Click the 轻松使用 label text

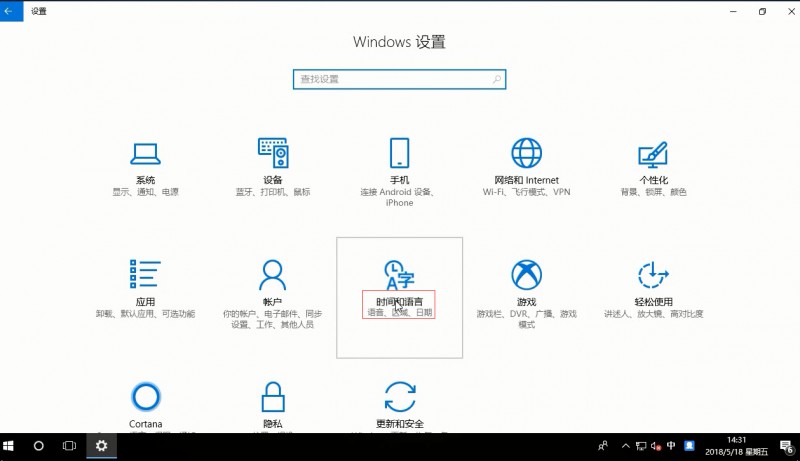pyautogui.click(x=654, y=302)
